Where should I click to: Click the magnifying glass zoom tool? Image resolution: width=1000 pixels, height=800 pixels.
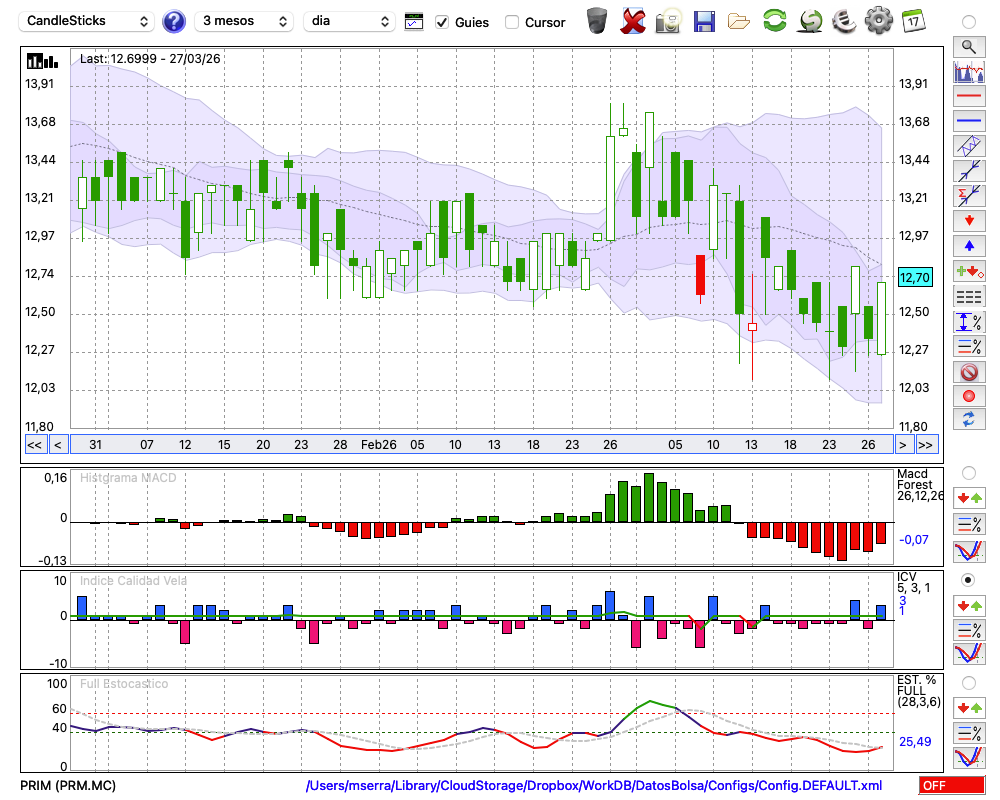pos(968,46)
